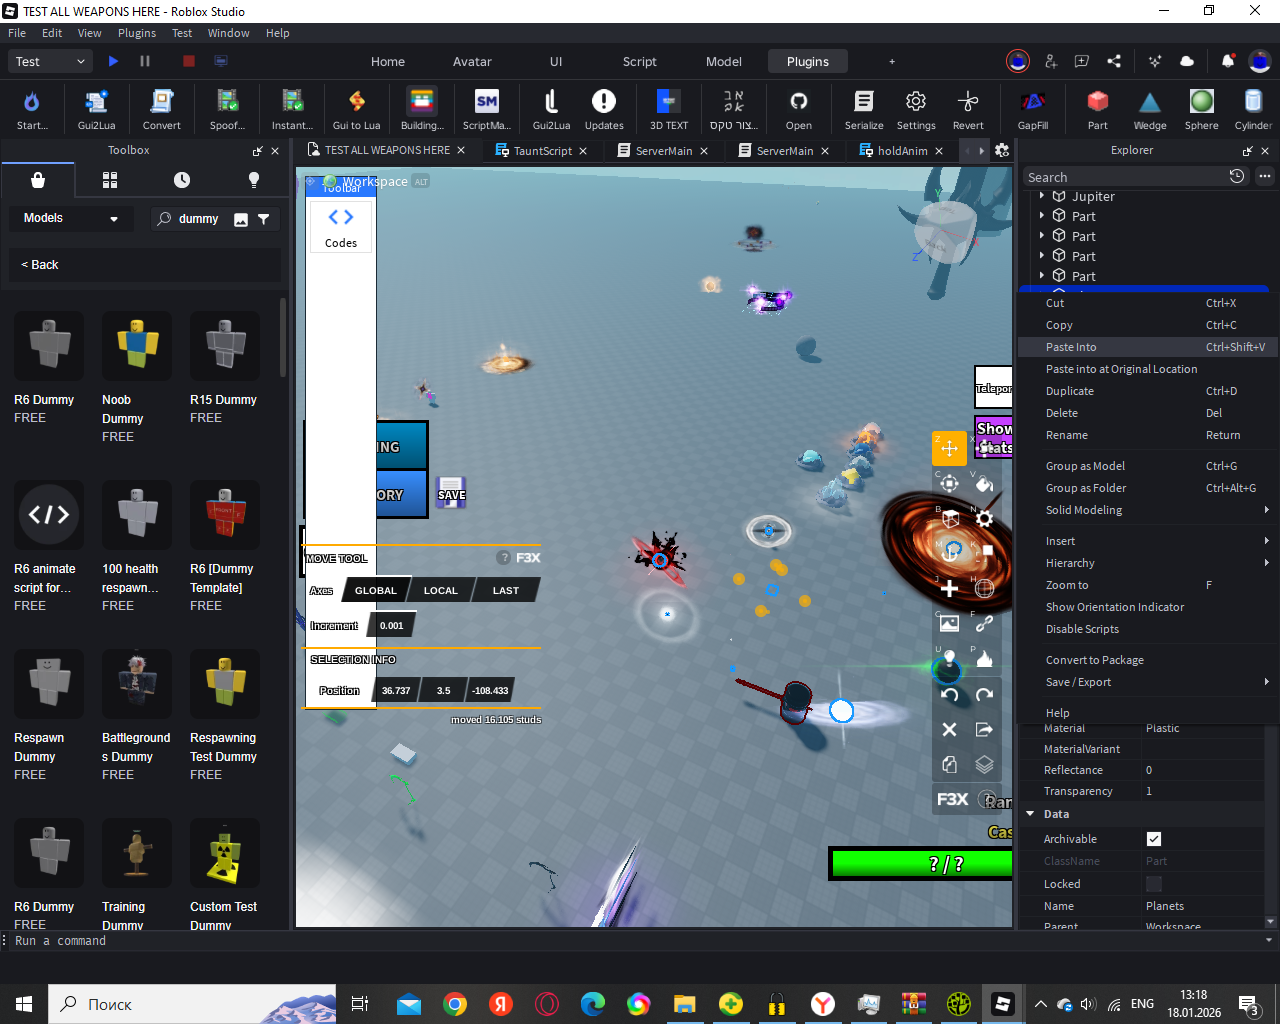Select GLOBAL axes mode in F3X
The height and width of the screenshot is (1024, 1280).
[375, 590]
